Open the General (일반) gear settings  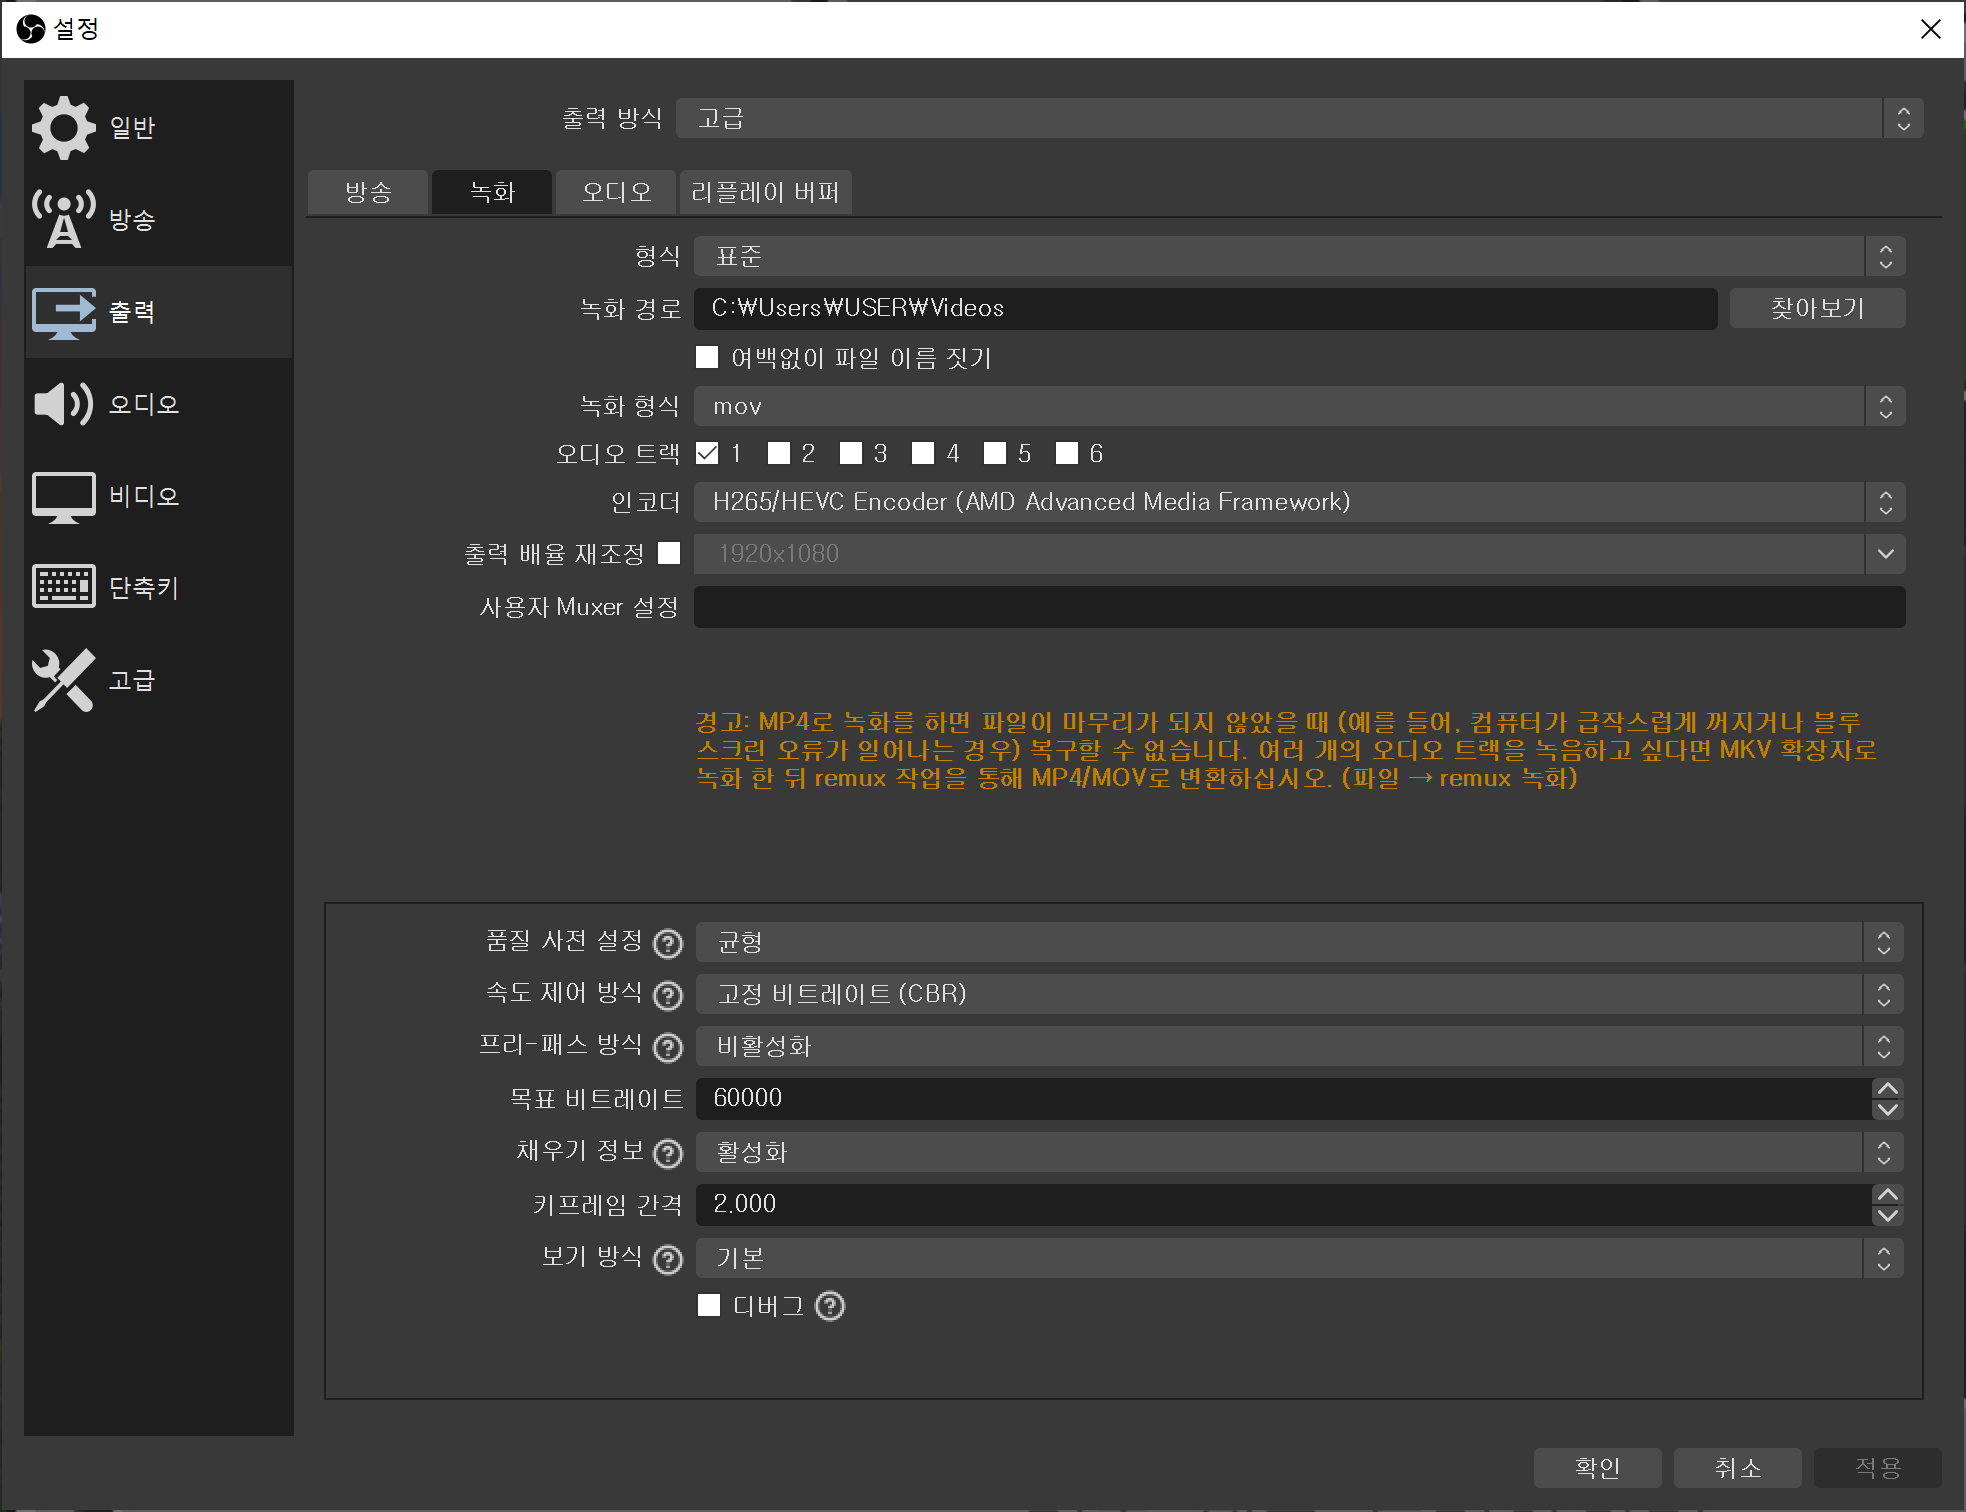pos(64,127)
